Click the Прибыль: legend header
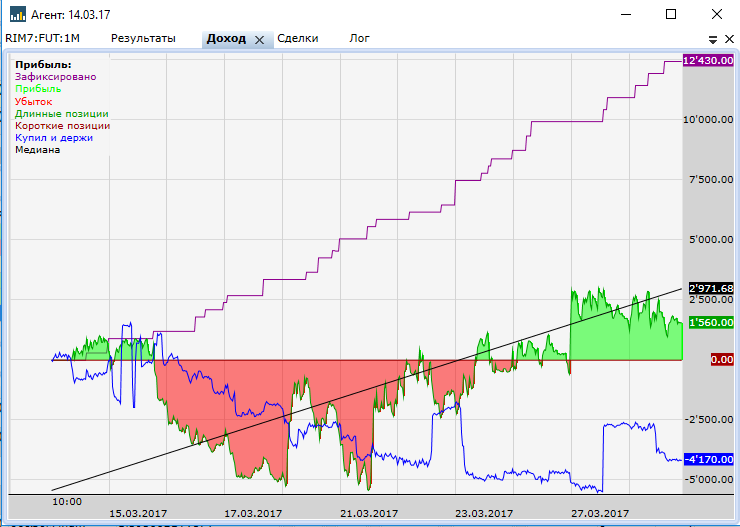Screen dimensions: 740x527 (43, 65)
